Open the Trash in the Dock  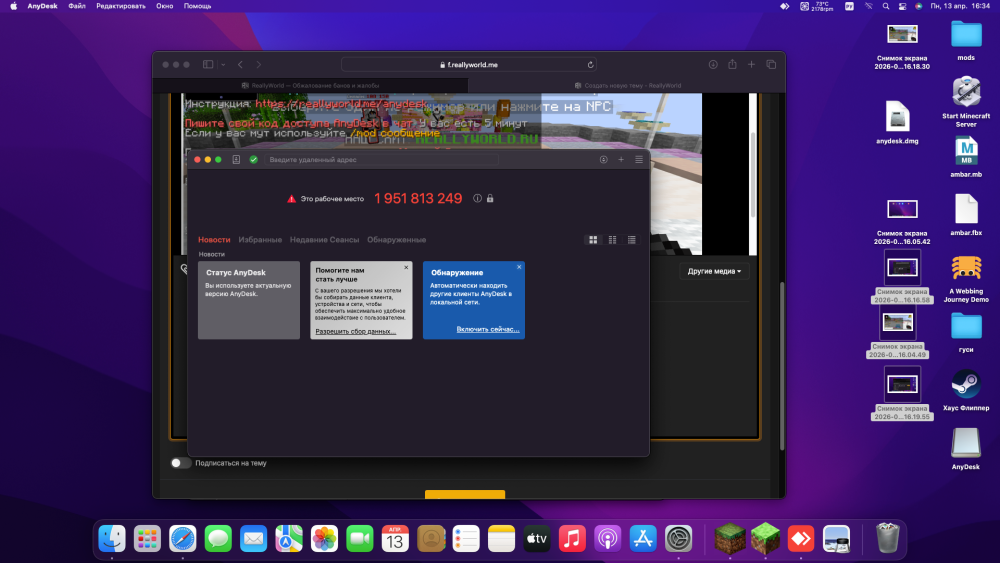pos(887,538)
